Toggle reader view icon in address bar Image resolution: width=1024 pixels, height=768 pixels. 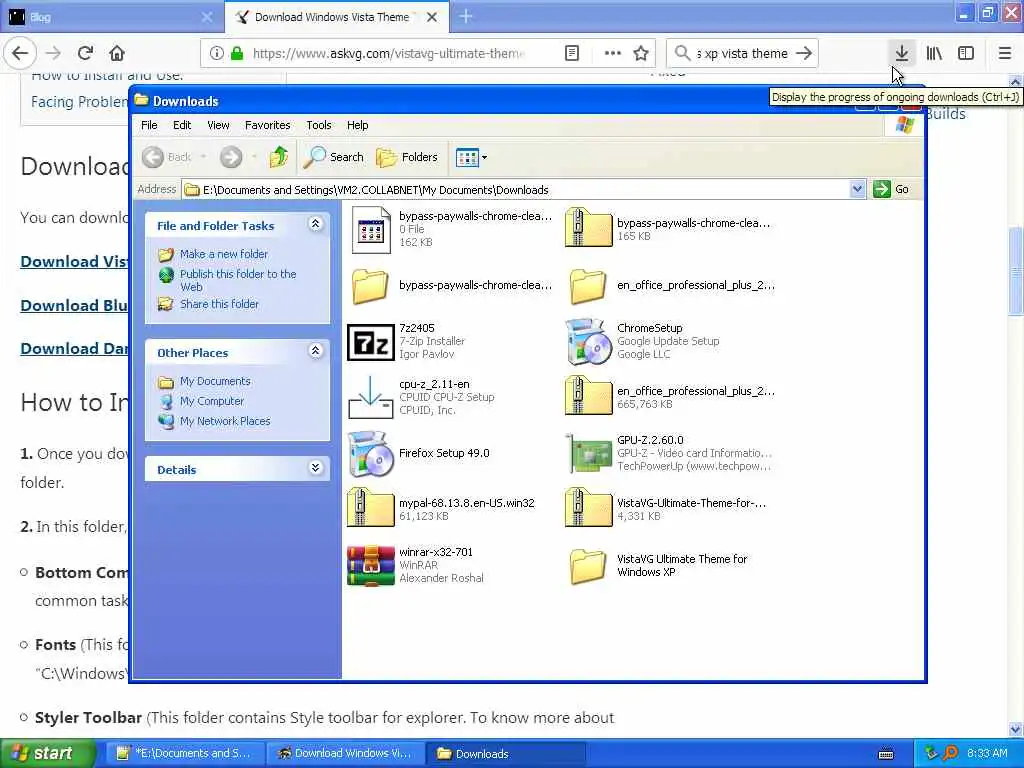571,54
